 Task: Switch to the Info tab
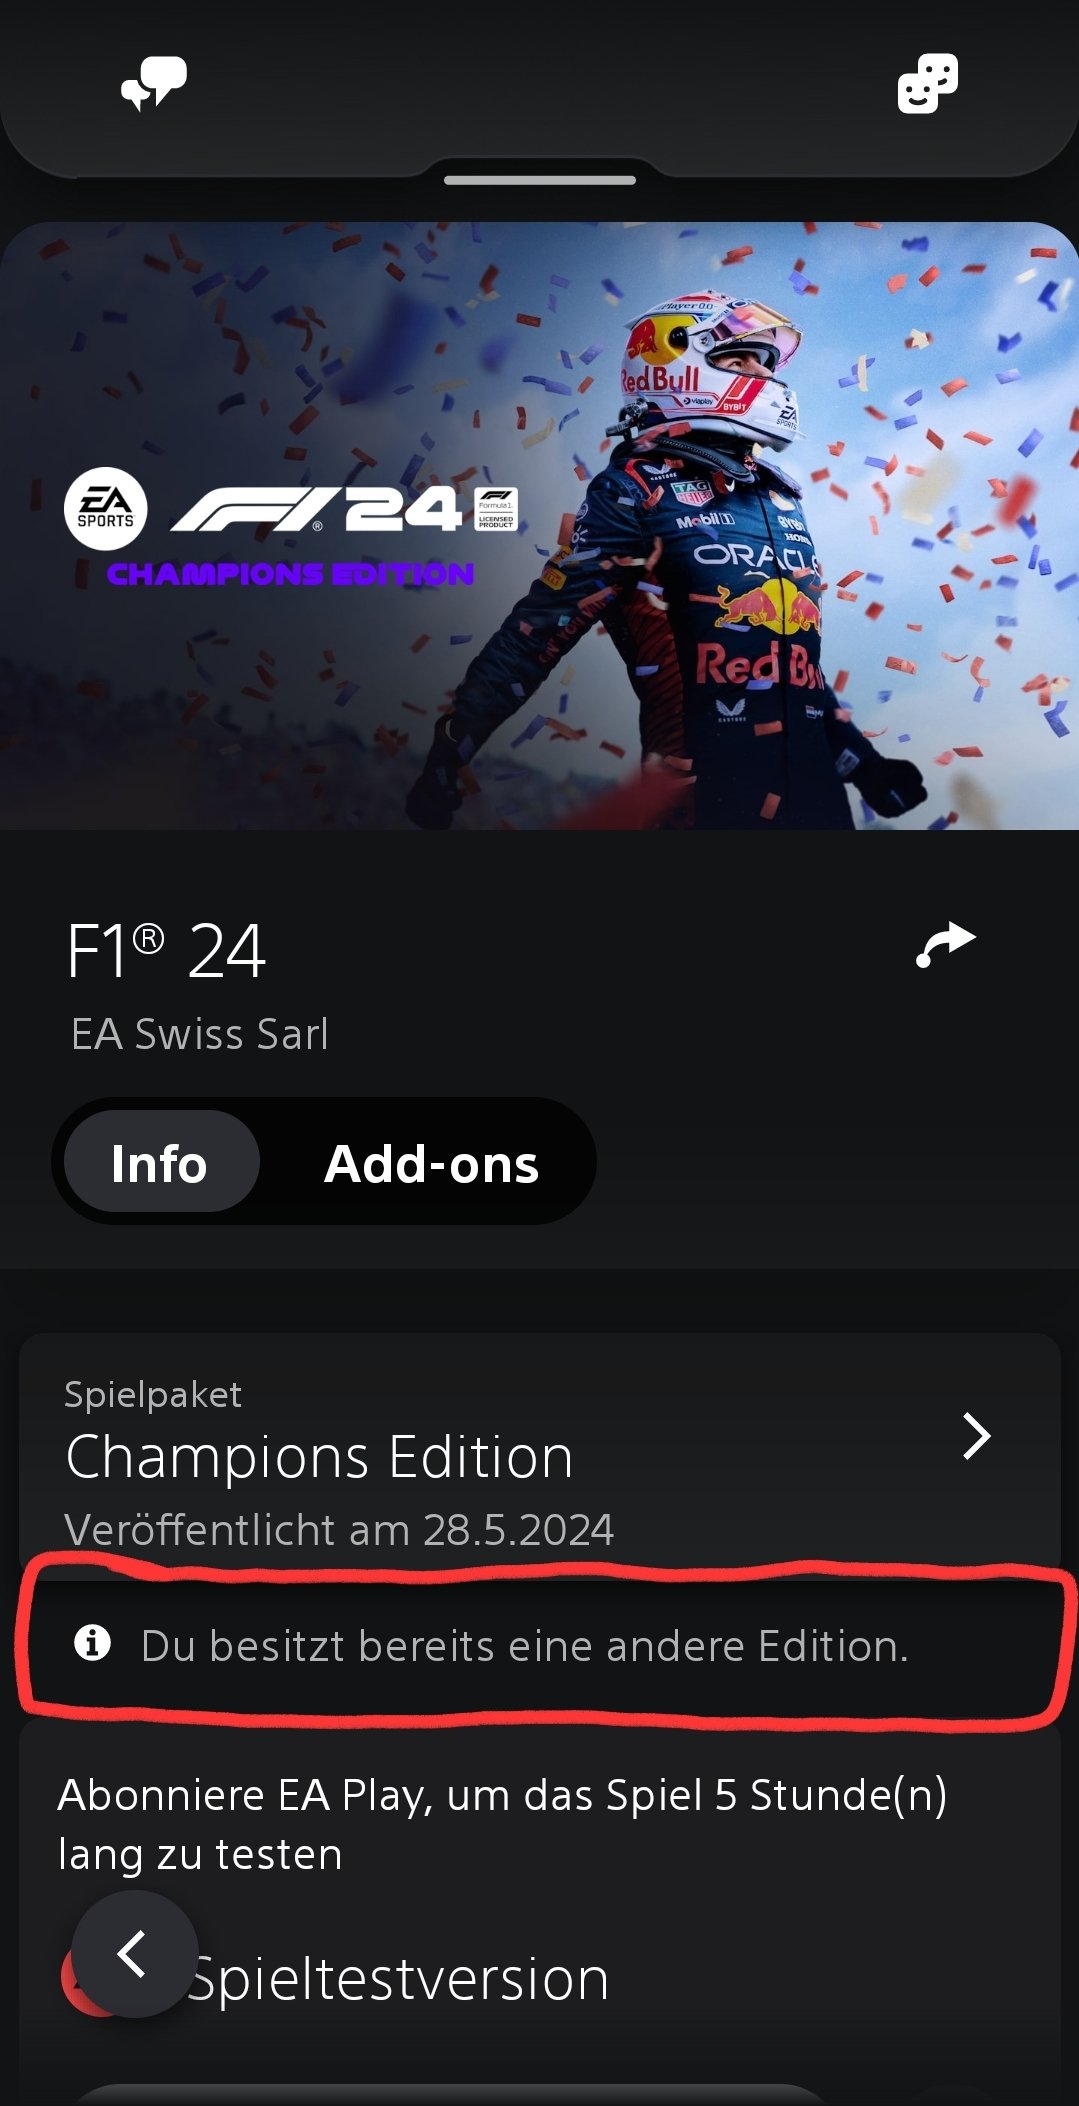point(160,1163)
